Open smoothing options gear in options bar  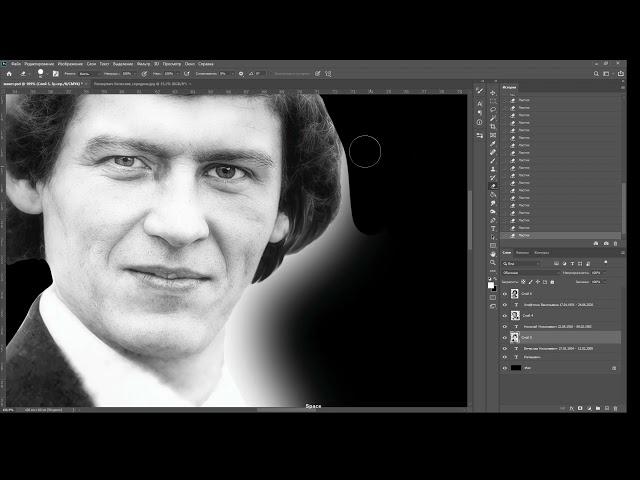tap(241, 74)
